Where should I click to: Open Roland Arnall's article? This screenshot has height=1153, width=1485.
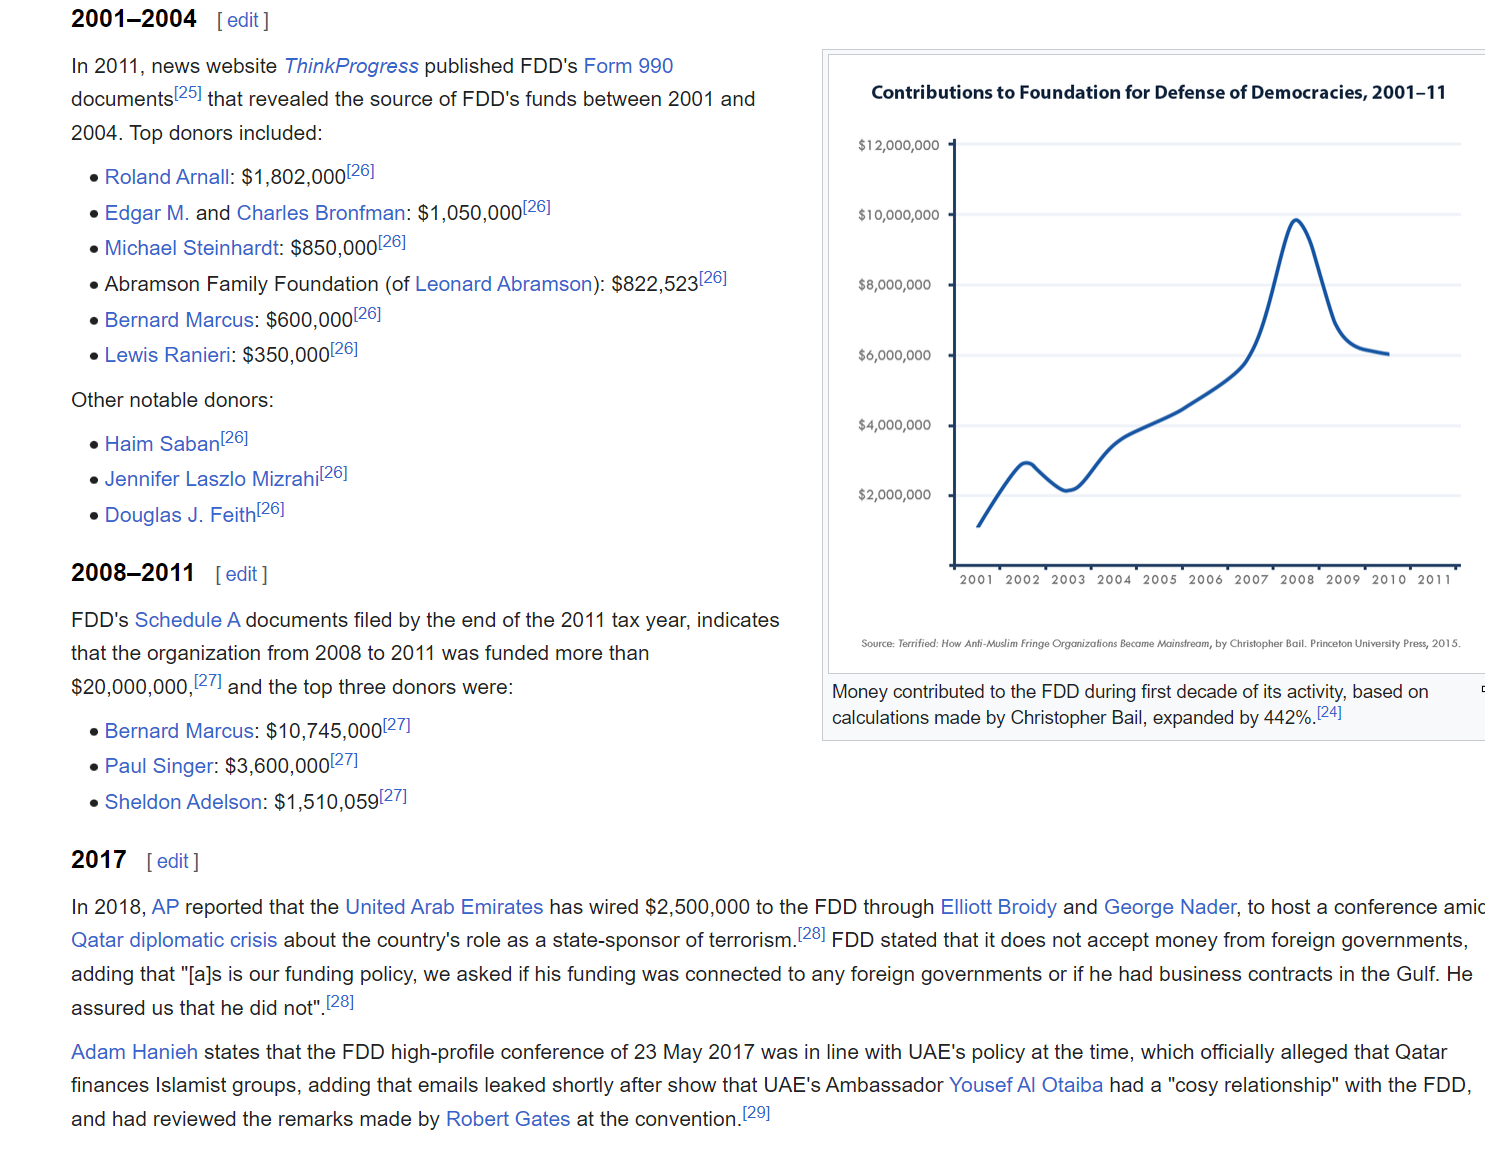[x=167, y=177]
